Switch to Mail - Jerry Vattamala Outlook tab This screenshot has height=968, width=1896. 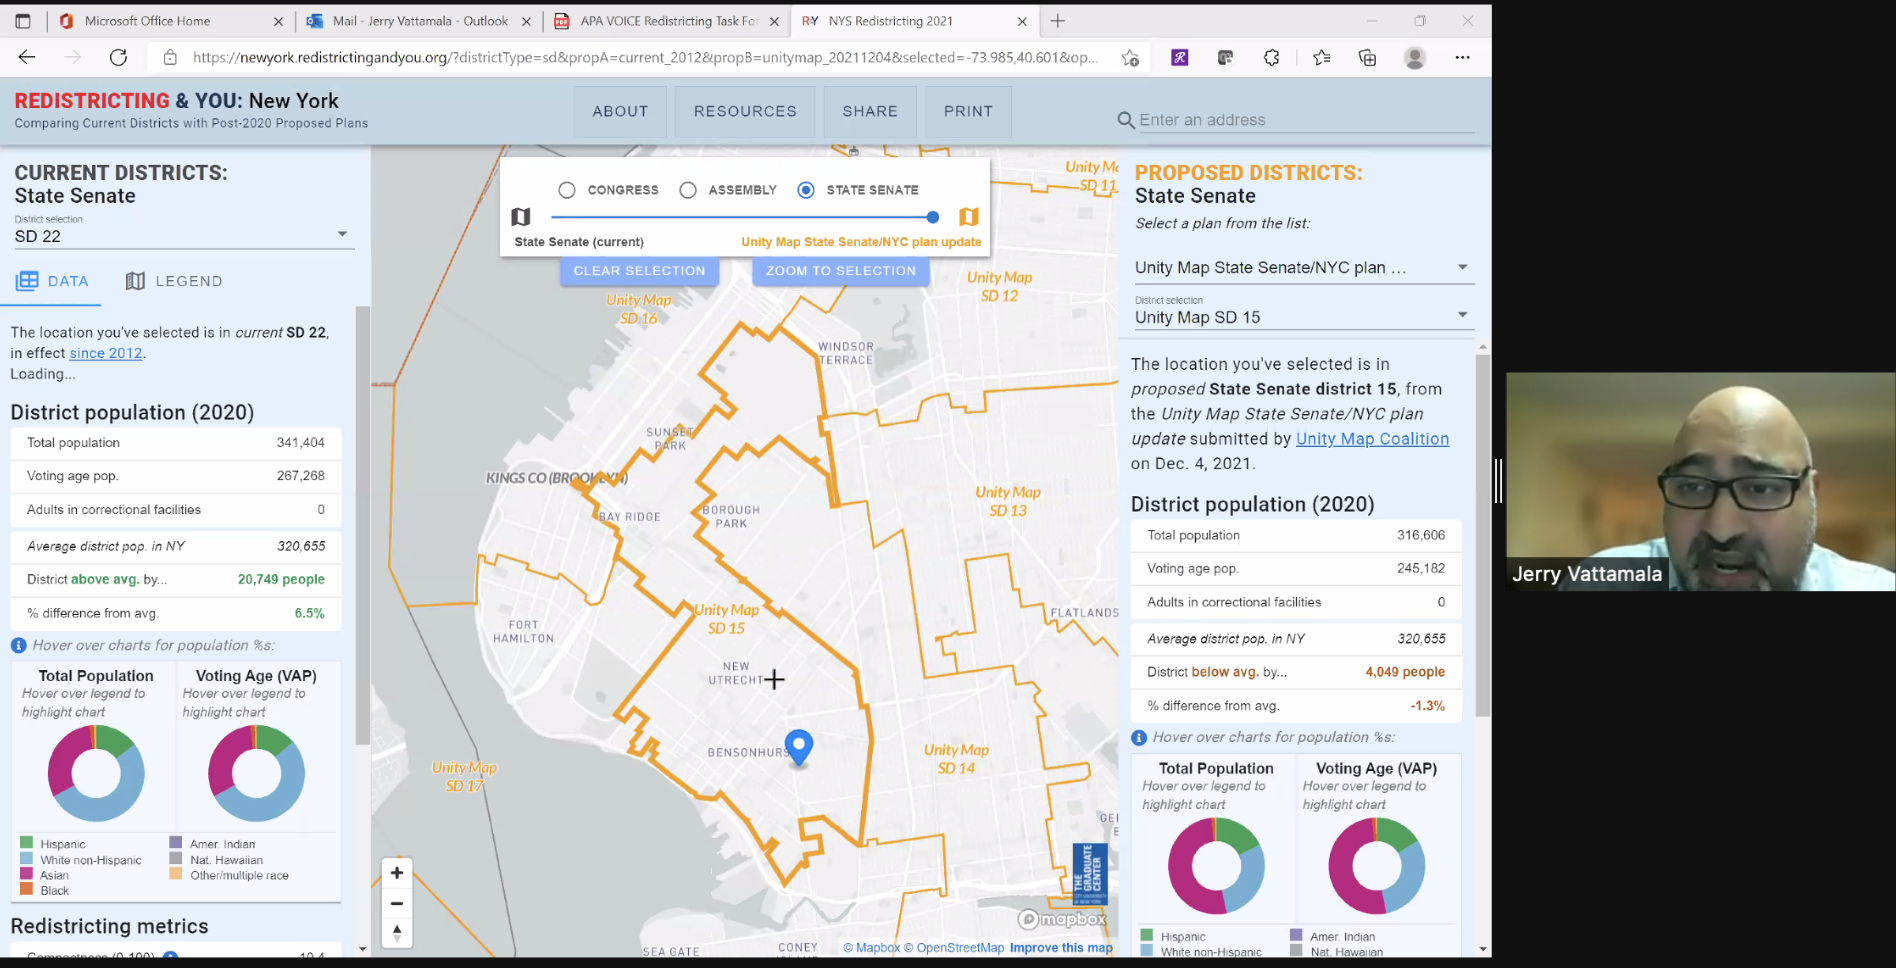(420, 21)
